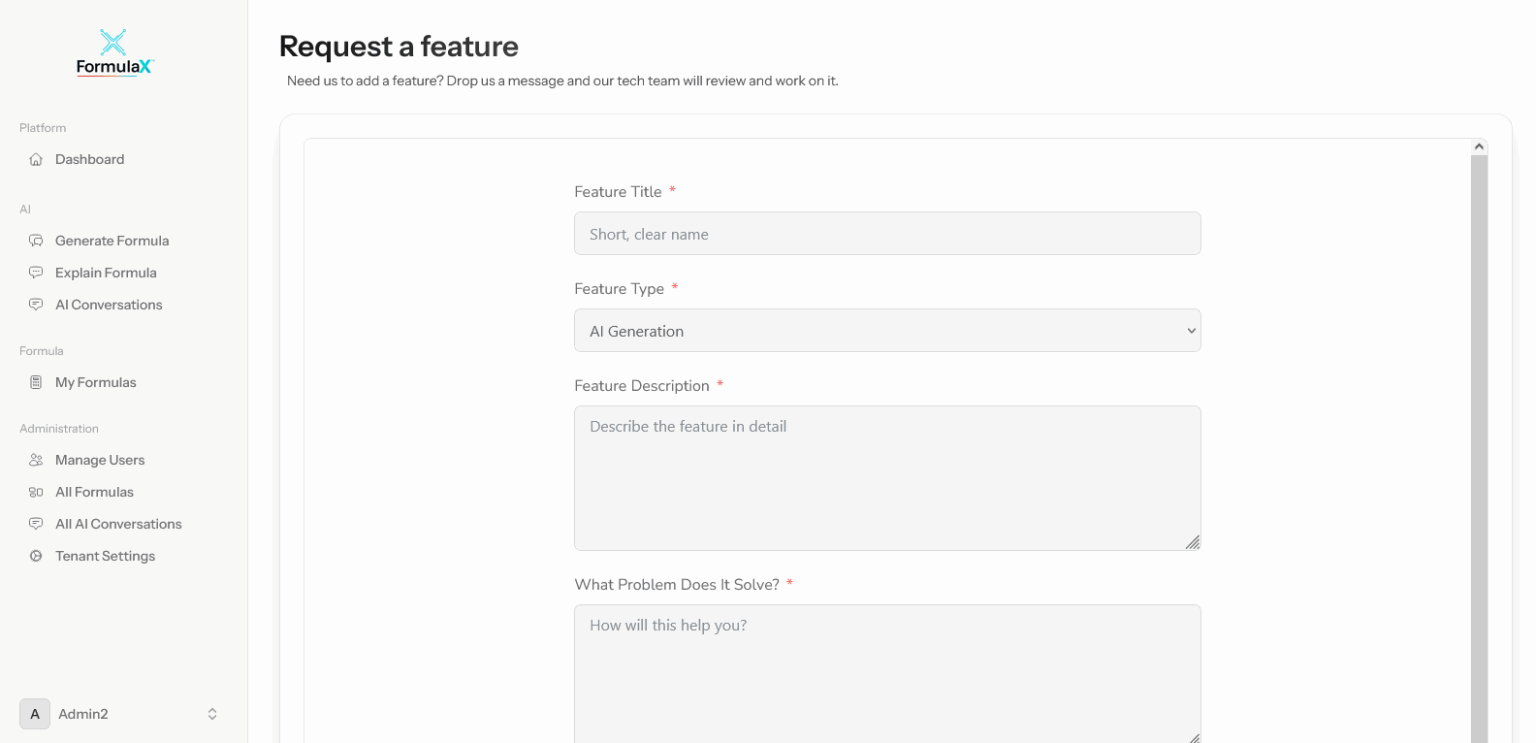Click the My Formulas icon
The image size is (1536, 743).
pyautogui.click(x=36, y=382)
